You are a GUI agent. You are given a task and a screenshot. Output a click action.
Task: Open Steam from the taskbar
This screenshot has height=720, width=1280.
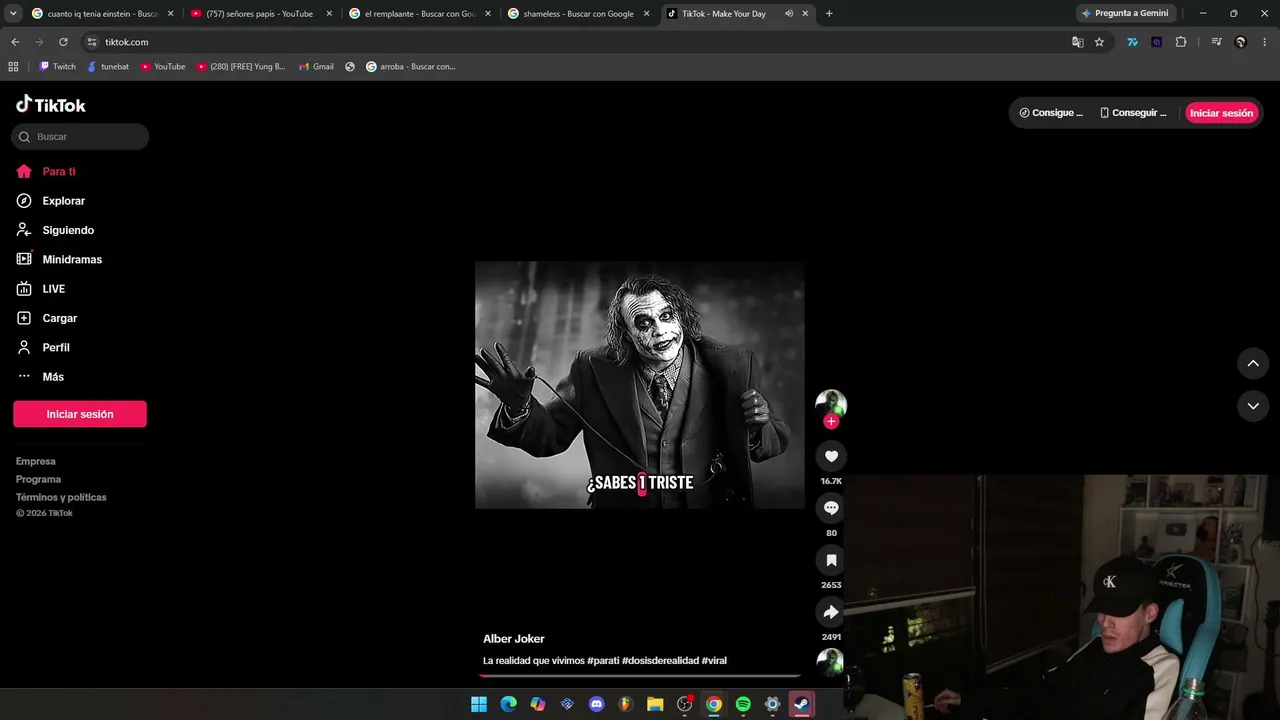[802, 704]
